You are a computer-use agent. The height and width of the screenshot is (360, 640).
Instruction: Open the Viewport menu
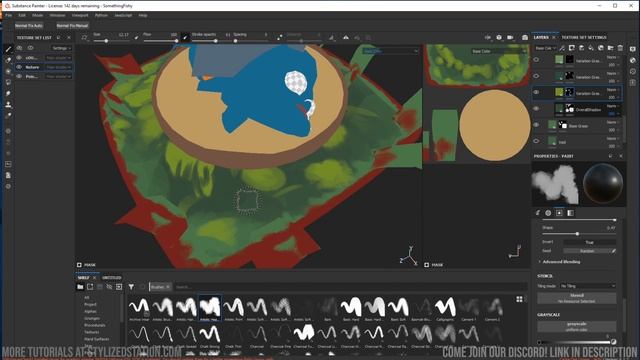pyautogui.click(x=80, y=15)
